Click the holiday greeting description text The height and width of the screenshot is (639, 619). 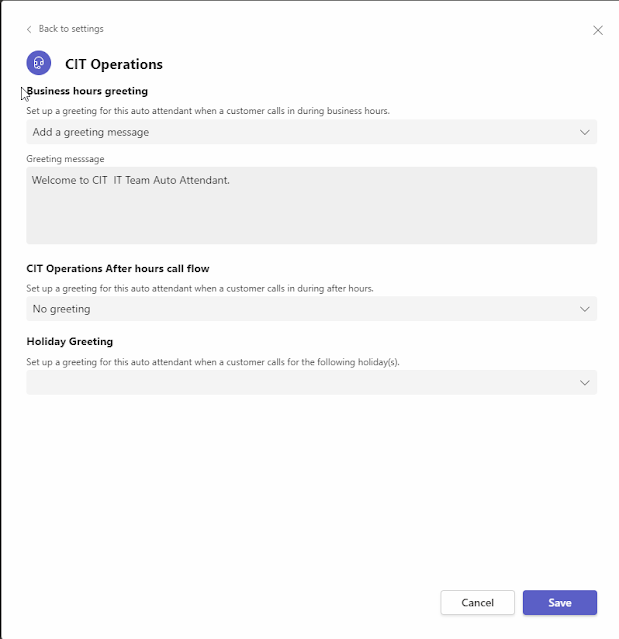213,361
